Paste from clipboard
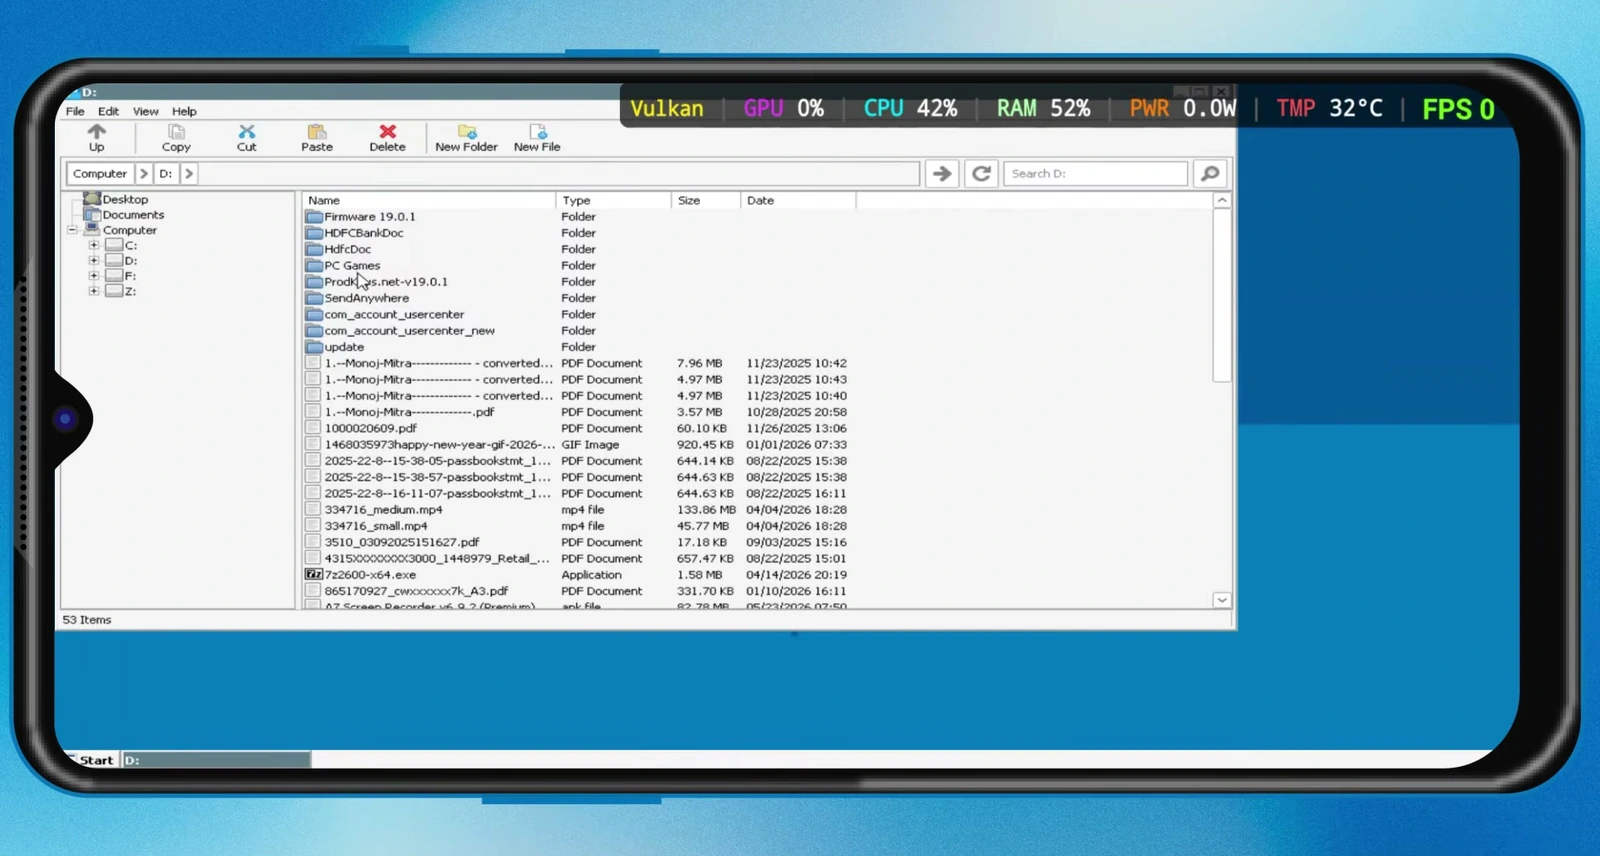Image resolution: width=1600 pixels, height=856 pixels. click(317, 138)
